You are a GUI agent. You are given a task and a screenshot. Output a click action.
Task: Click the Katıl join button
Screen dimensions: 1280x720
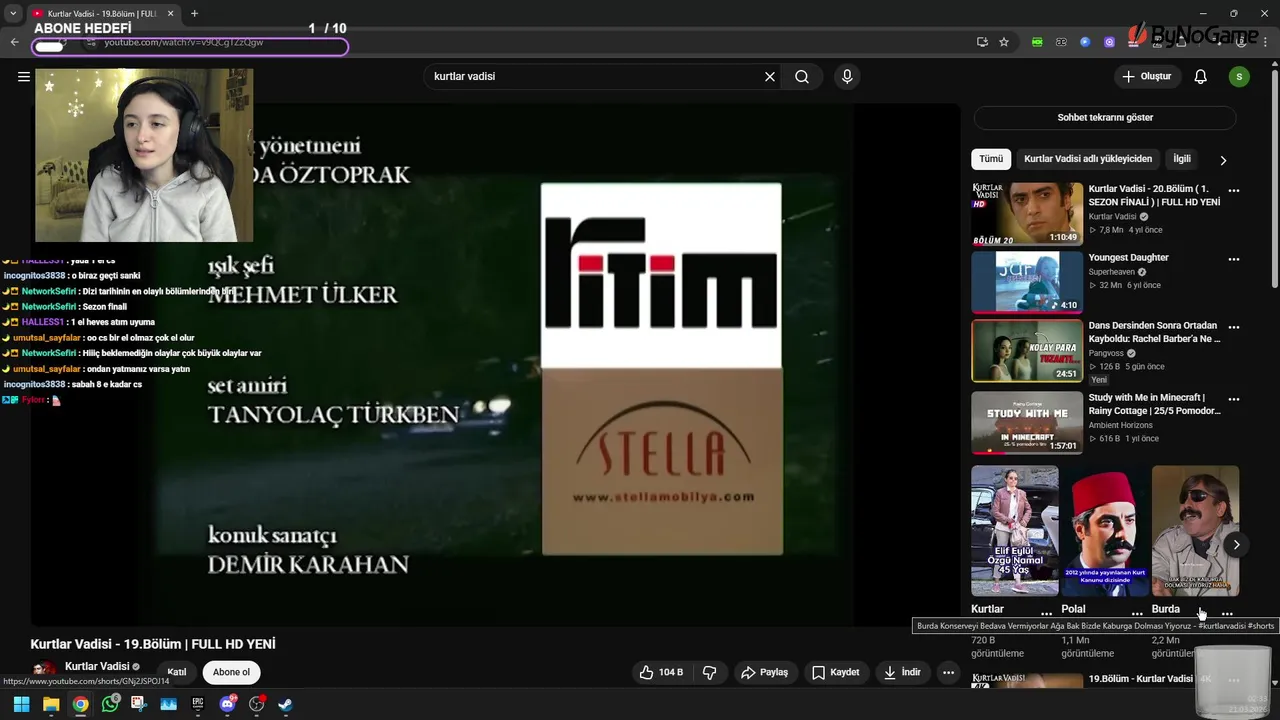177,672
